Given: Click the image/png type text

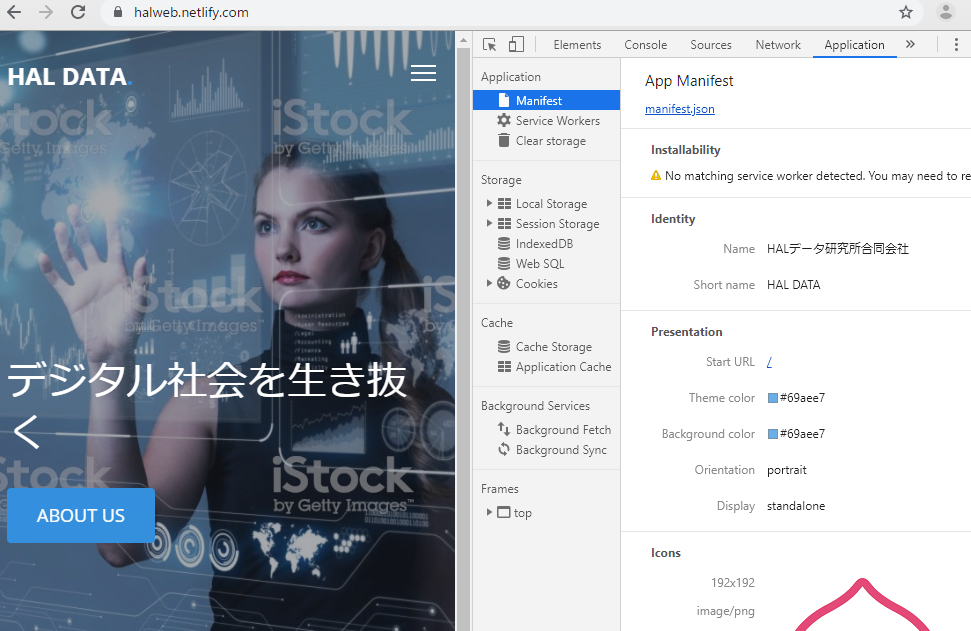Looking at the screenshot, I should [725, 611].
